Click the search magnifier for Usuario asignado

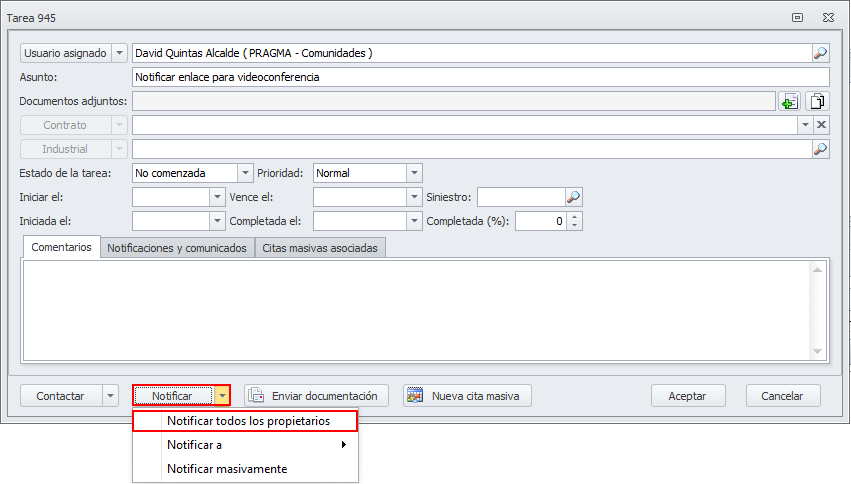click(820, 53)
